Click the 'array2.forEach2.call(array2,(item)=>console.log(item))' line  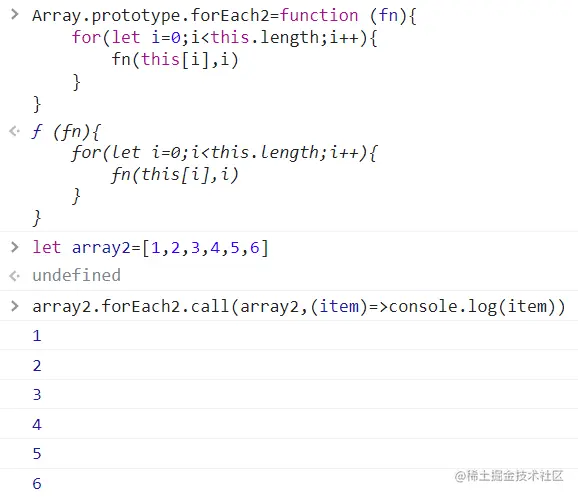click(x=299, y=307)
